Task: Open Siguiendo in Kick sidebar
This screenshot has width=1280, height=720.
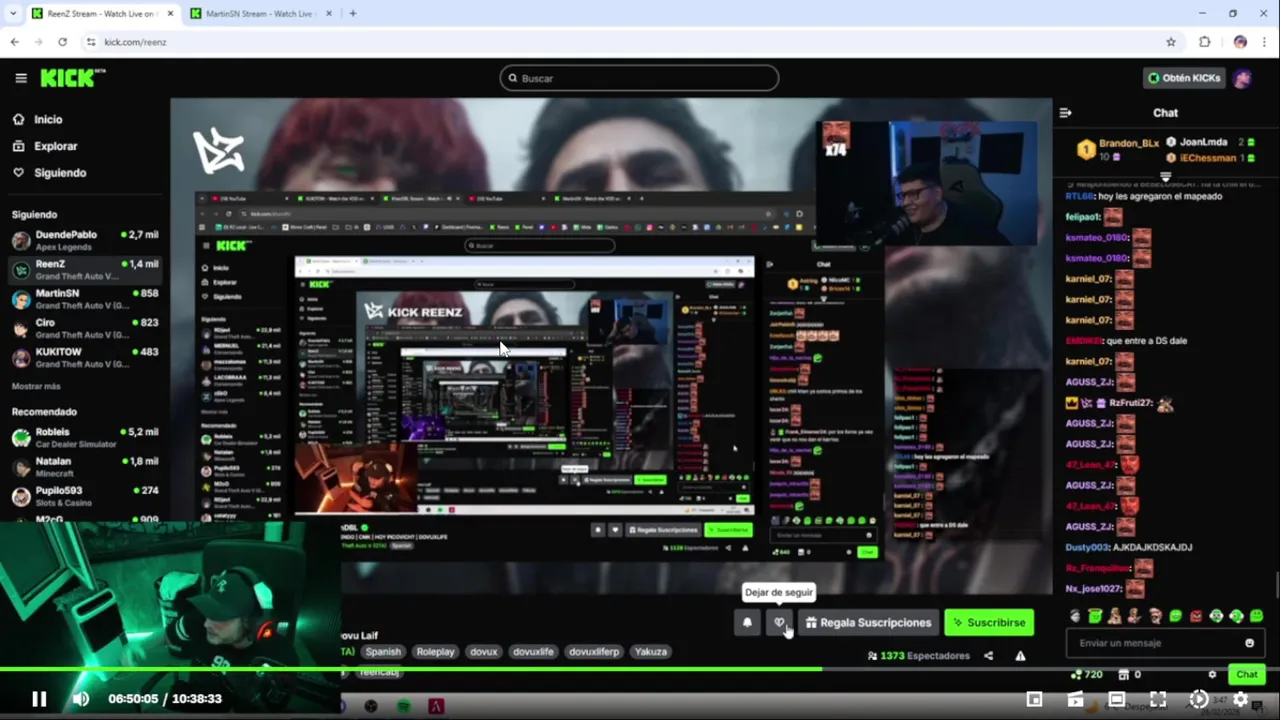Action: click(49, 173)
